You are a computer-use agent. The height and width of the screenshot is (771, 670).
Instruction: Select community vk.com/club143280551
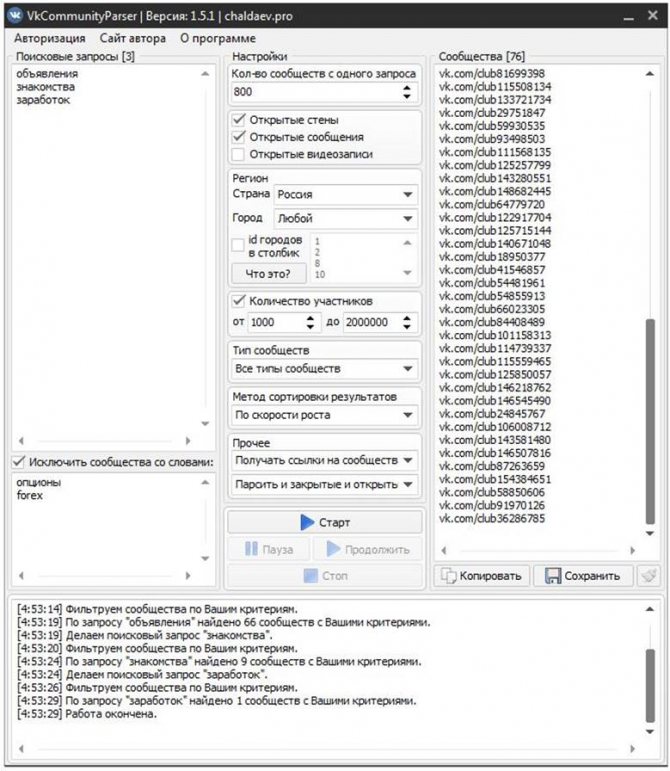(495, 178)
